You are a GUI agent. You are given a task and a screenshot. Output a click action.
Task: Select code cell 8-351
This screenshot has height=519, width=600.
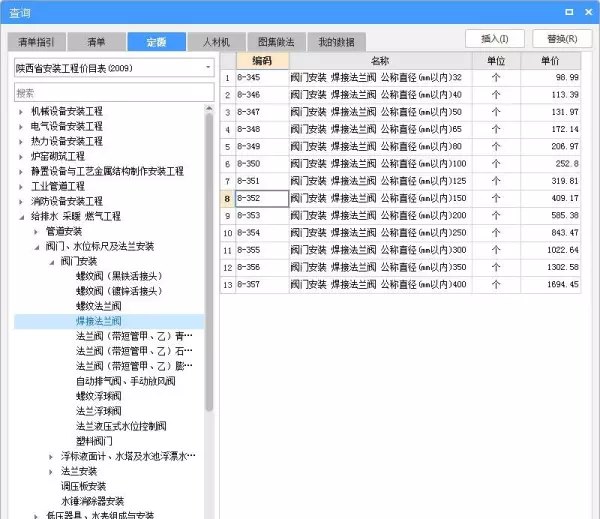click(262, 181)
